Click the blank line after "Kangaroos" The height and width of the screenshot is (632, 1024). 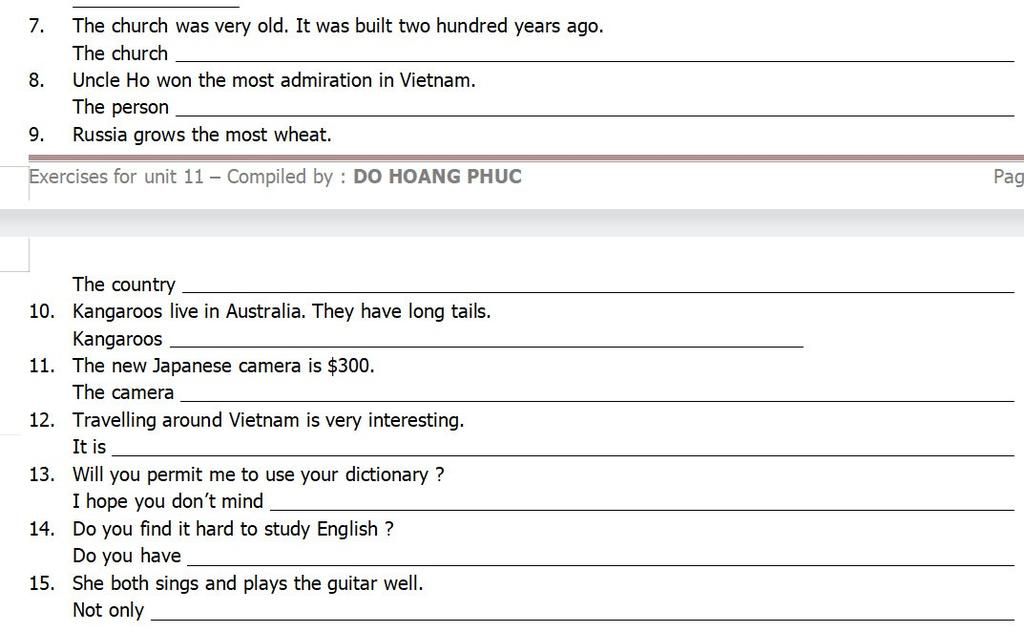487,345
